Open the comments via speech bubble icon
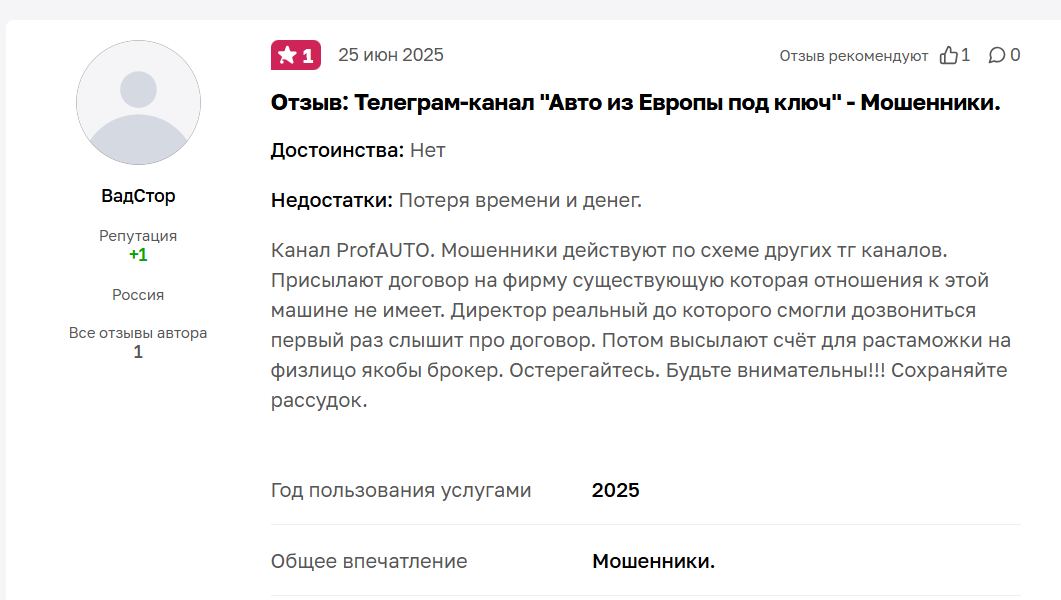 (998, 56)
